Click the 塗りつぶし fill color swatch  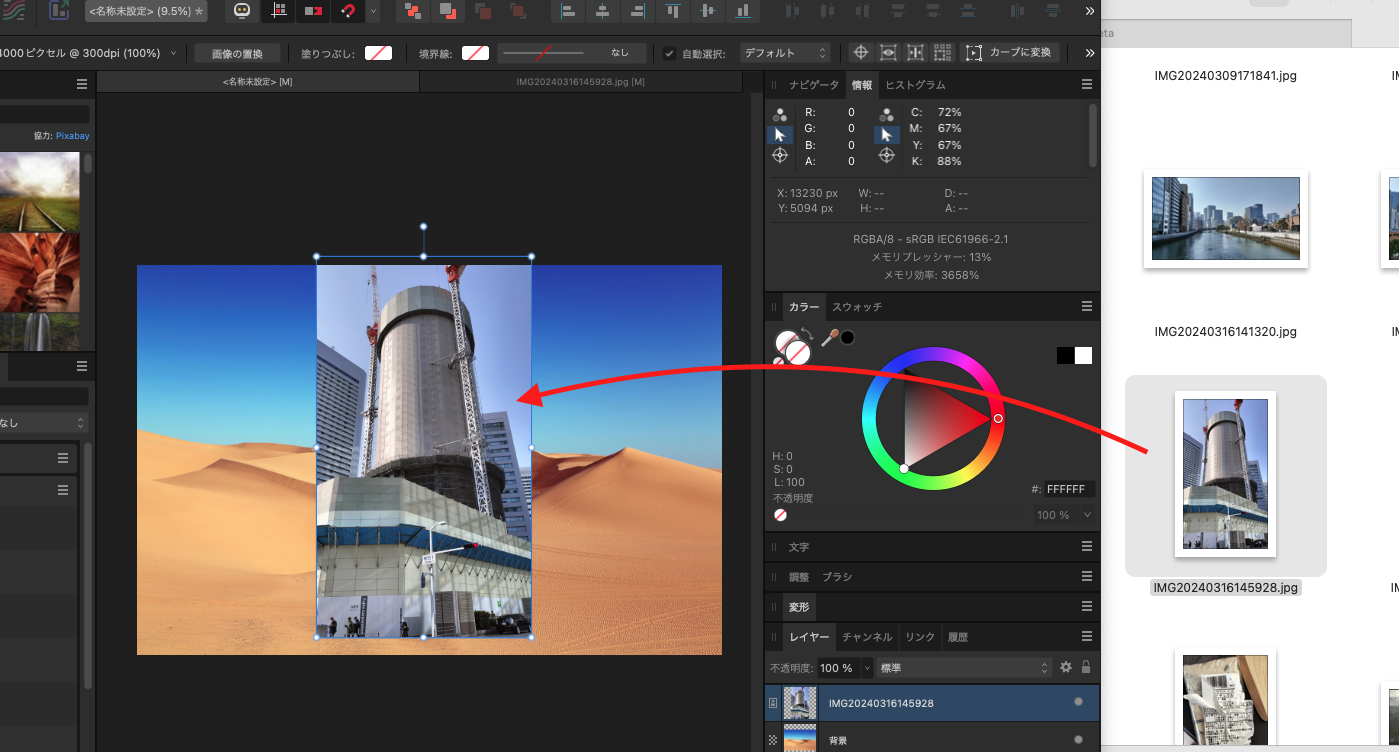(378, 53)
